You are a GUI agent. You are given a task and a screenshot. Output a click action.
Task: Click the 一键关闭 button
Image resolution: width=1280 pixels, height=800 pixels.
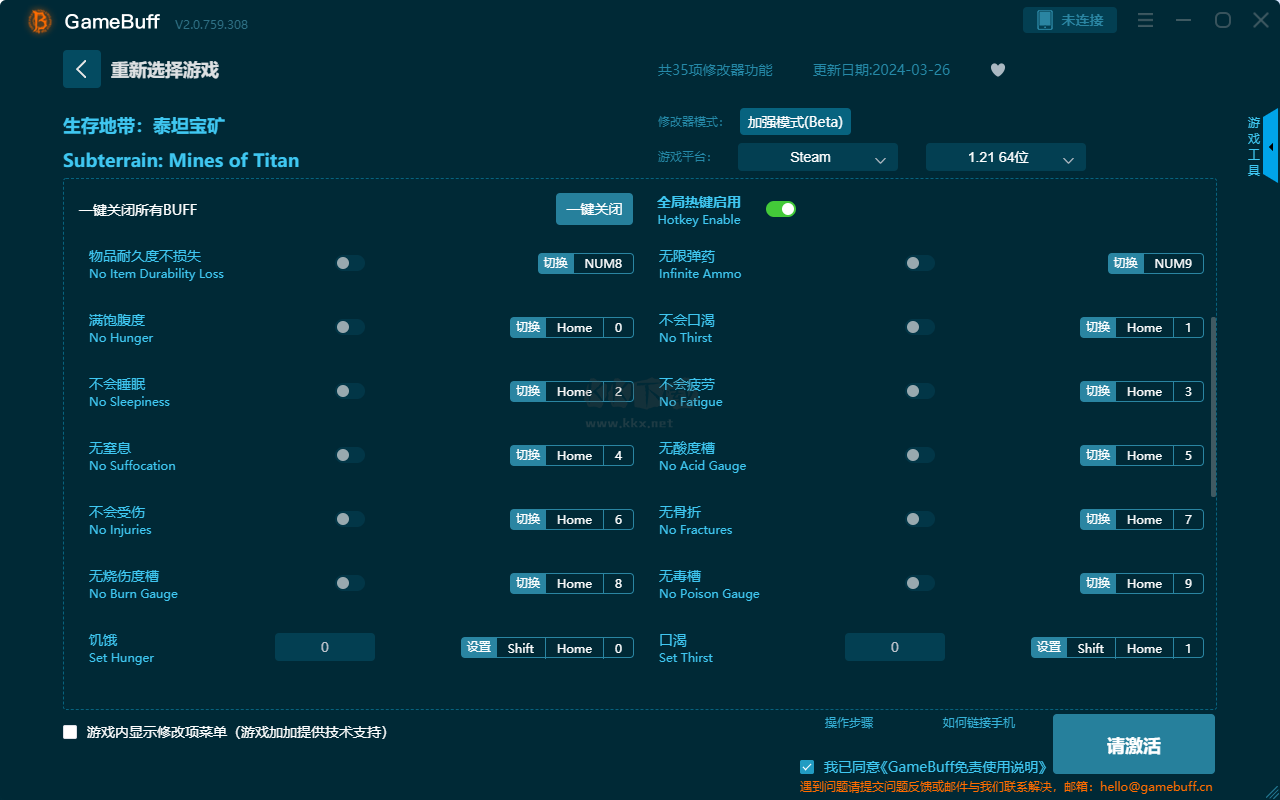click(x=594, y=209)
